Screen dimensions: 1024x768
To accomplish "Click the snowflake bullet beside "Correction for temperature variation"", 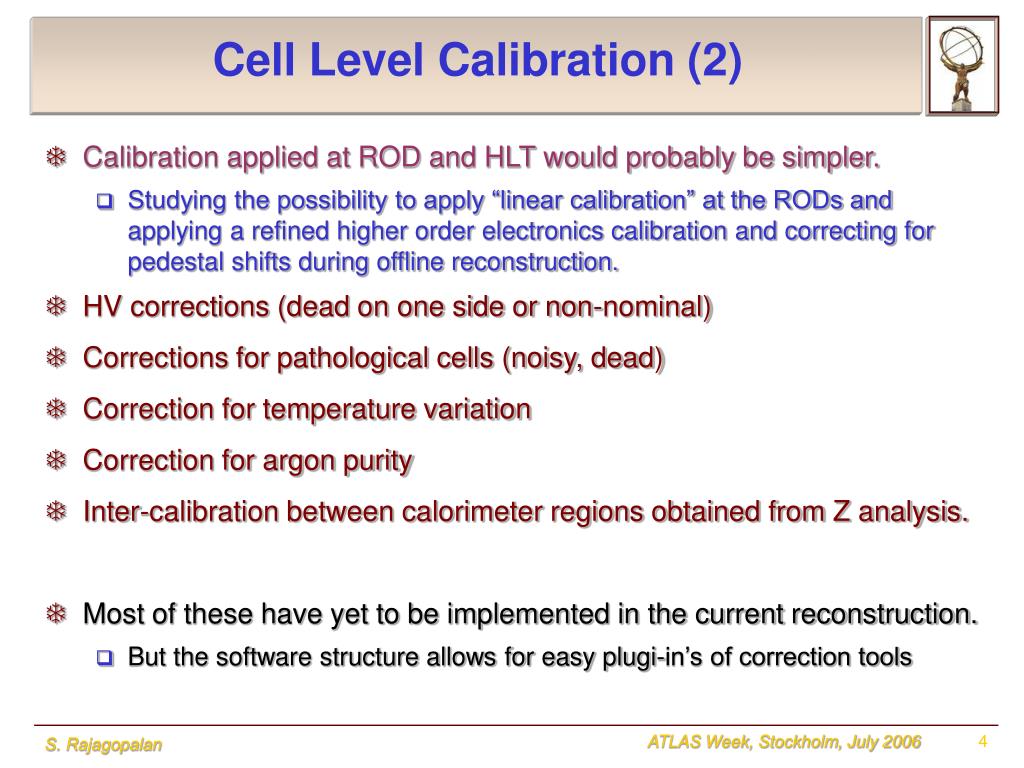I will pyautogui.click(x=57, y=409).
